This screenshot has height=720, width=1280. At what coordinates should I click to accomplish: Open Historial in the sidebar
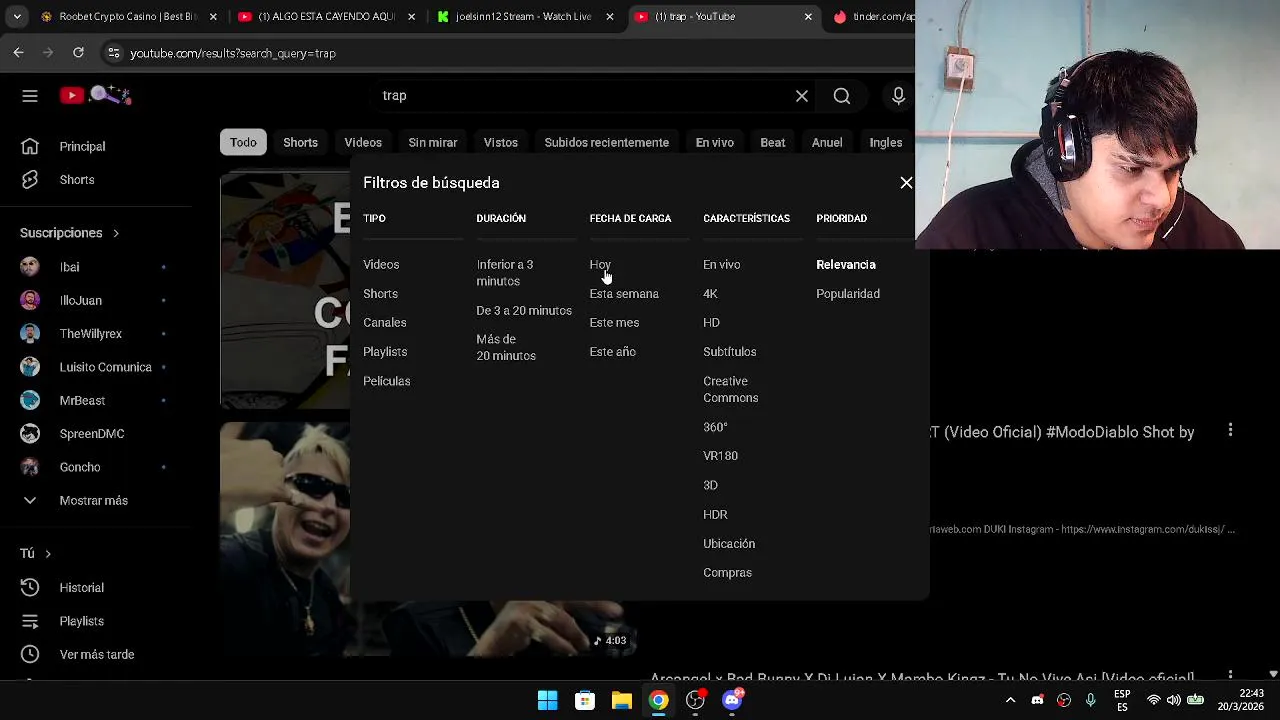[81, 588]
